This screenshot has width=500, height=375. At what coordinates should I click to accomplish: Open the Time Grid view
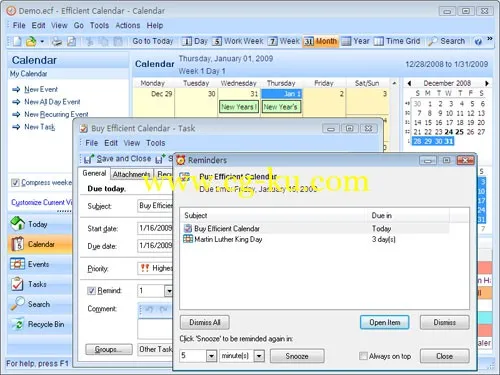click(x=397, y=41)
